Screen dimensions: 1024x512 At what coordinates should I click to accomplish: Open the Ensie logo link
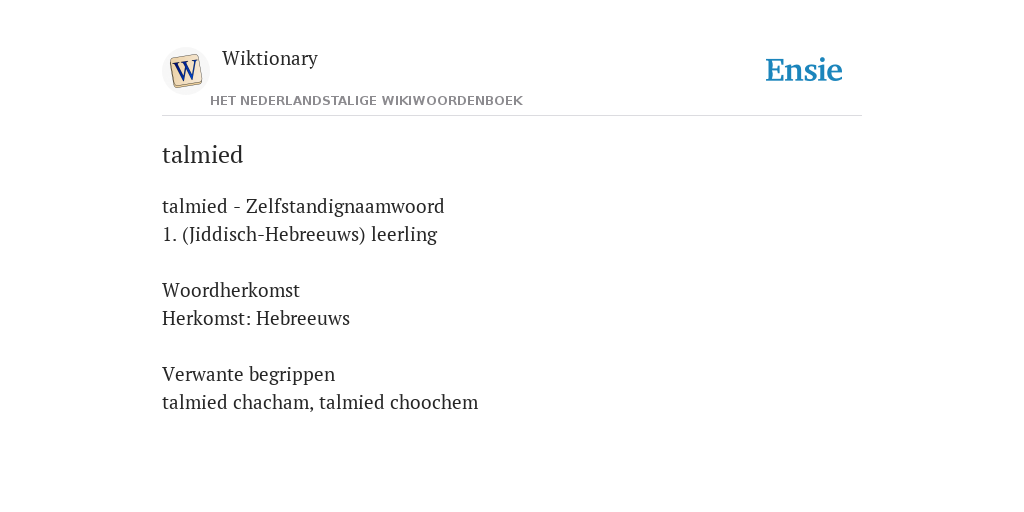pos(804,70)
